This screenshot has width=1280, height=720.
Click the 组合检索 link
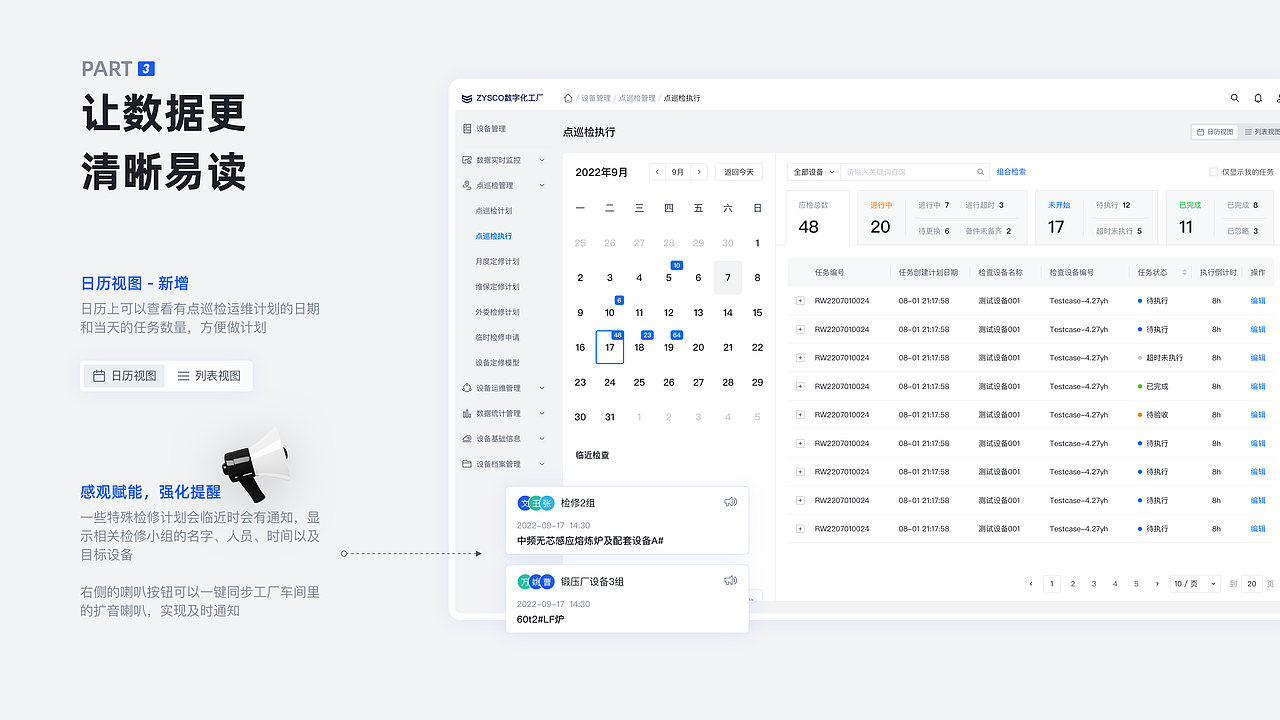[x=1011, y=172]
